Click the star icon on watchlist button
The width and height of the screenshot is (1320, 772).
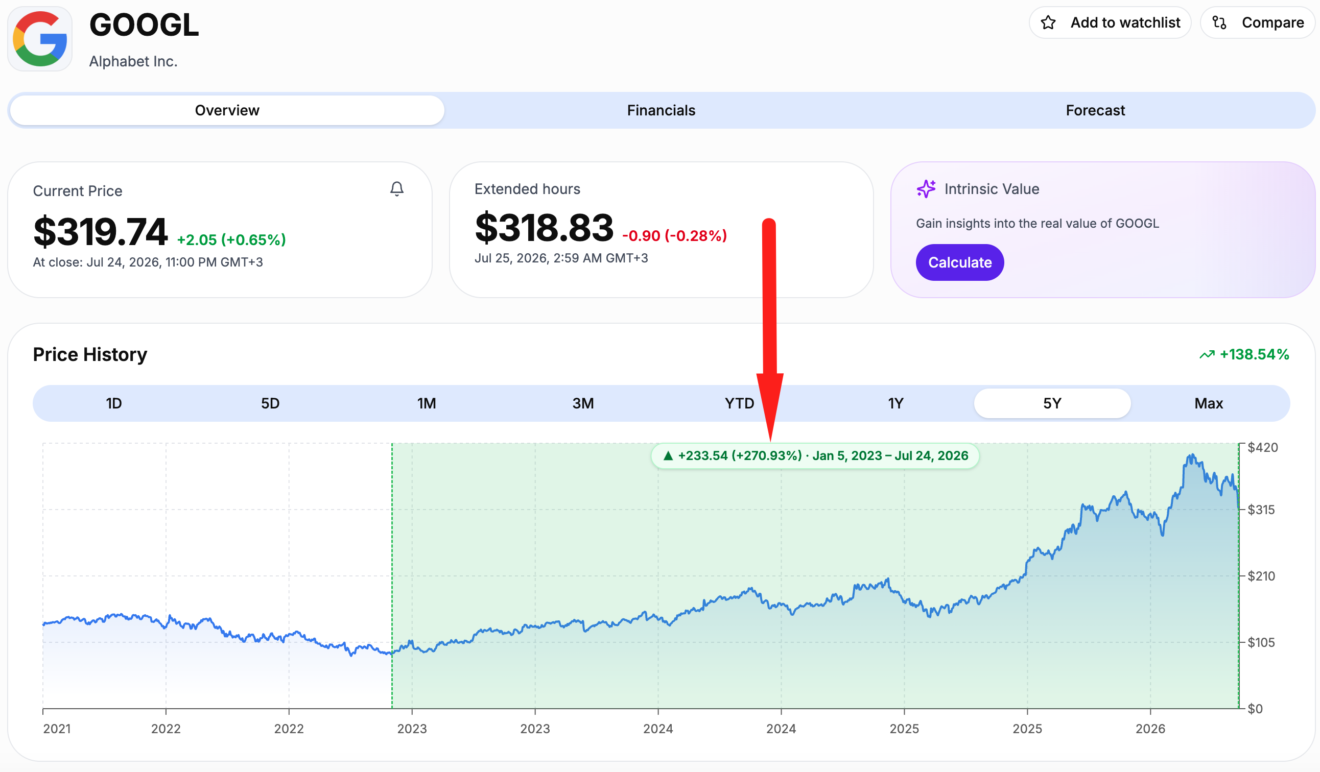pyautogui.click(x=1048, y=22)
